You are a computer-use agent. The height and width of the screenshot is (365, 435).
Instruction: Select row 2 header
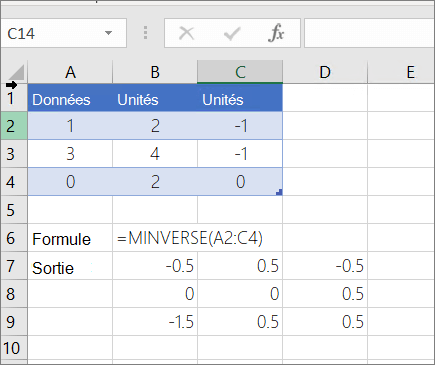point(14,126)
